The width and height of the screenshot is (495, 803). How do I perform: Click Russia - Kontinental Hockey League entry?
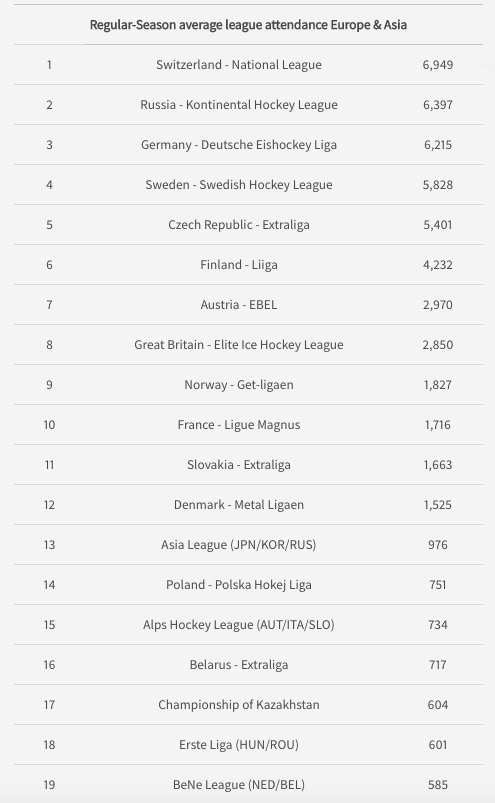coord(239,104)
